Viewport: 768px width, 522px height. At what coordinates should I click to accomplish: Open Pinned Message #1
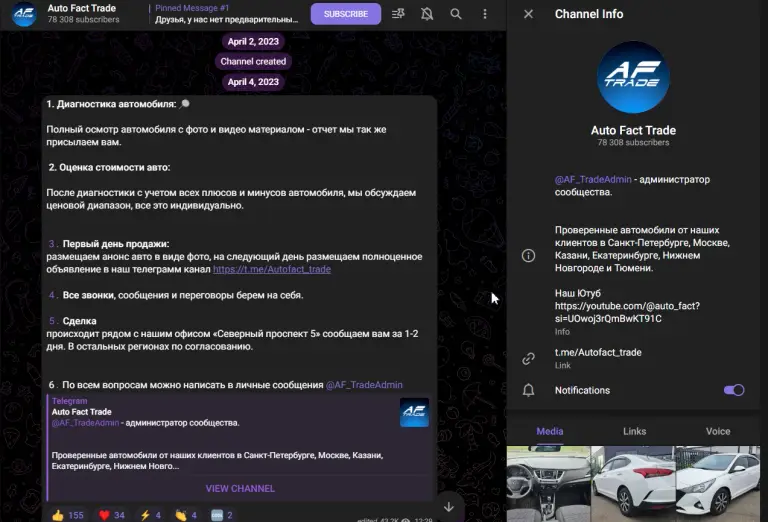pyautogui.click(x=226, y=14)
